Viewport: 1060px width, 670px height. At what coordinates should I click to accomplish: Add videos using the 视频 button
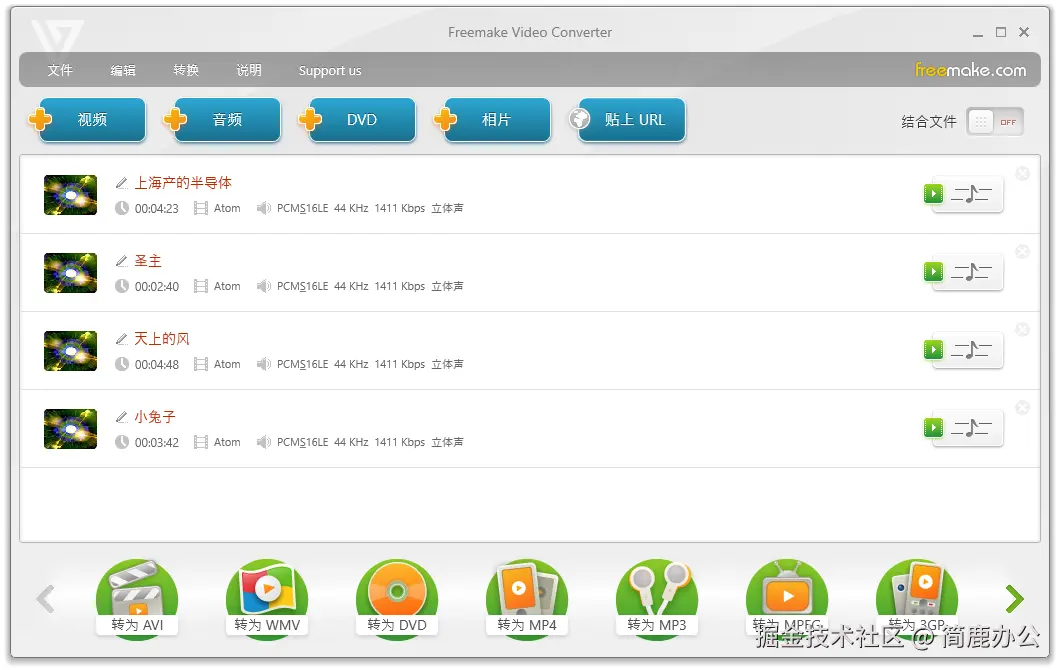pos(91,118)
